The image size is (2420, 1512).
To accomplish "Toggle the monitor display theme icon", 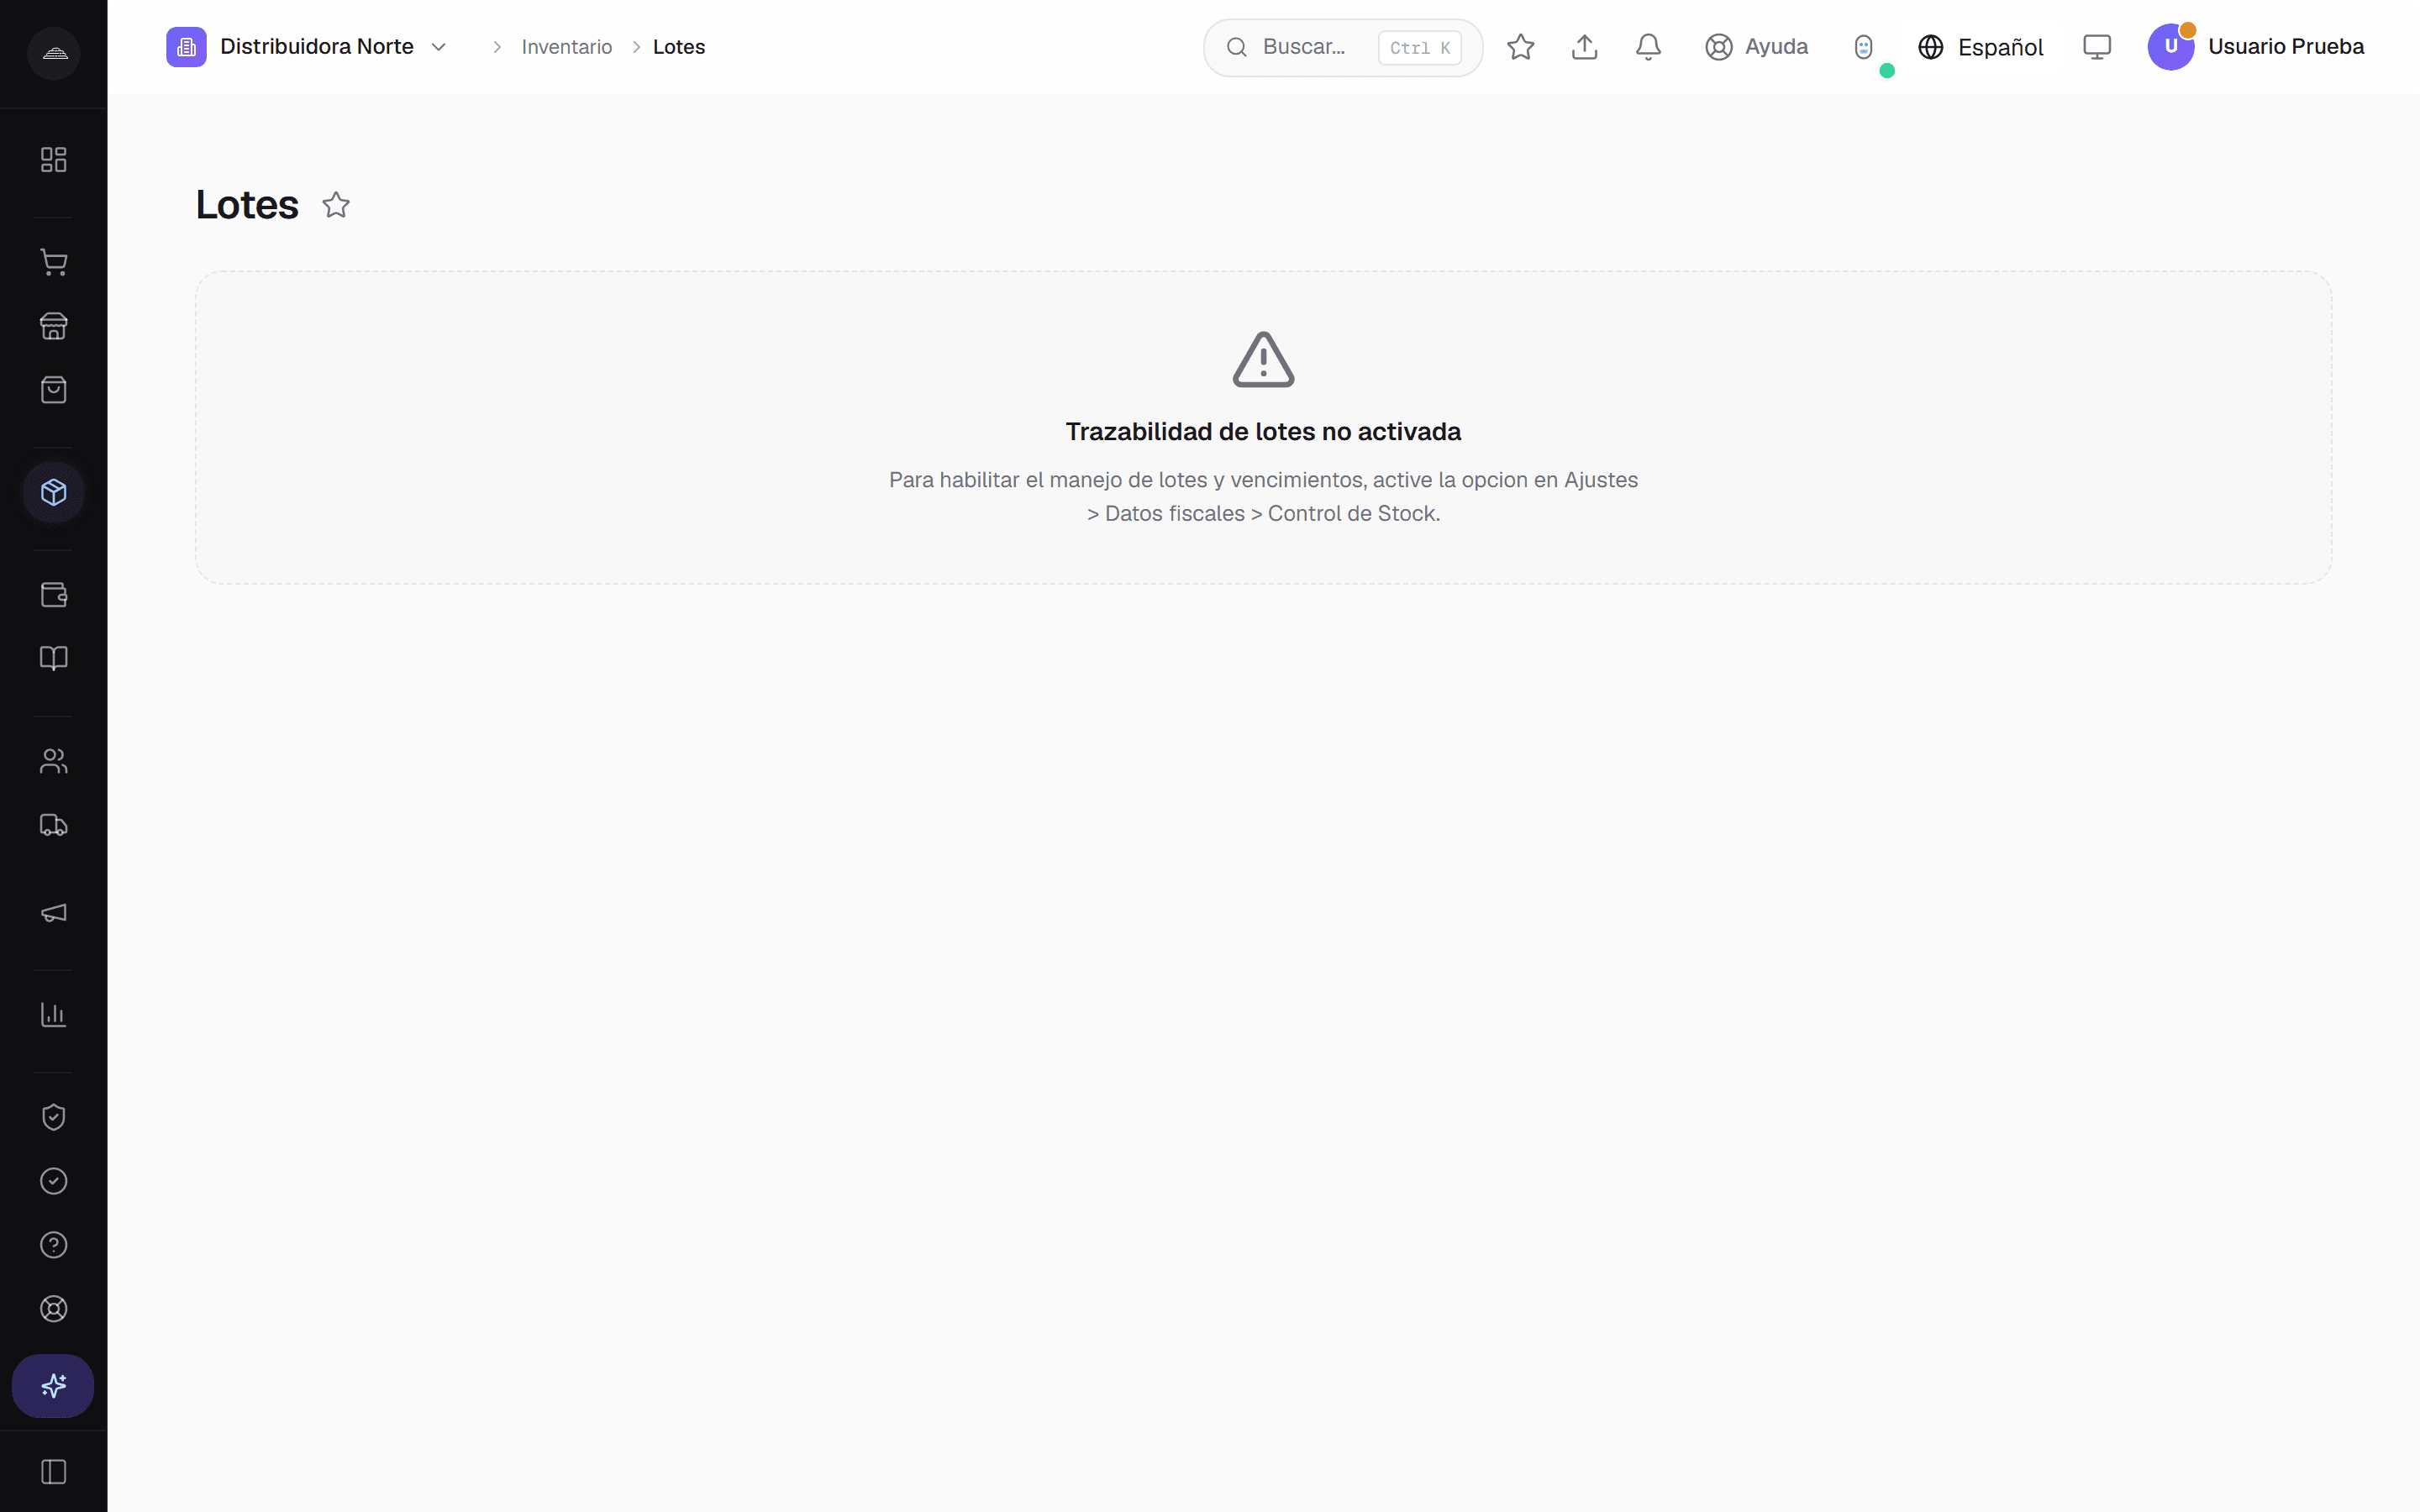I will (2097, 47).
